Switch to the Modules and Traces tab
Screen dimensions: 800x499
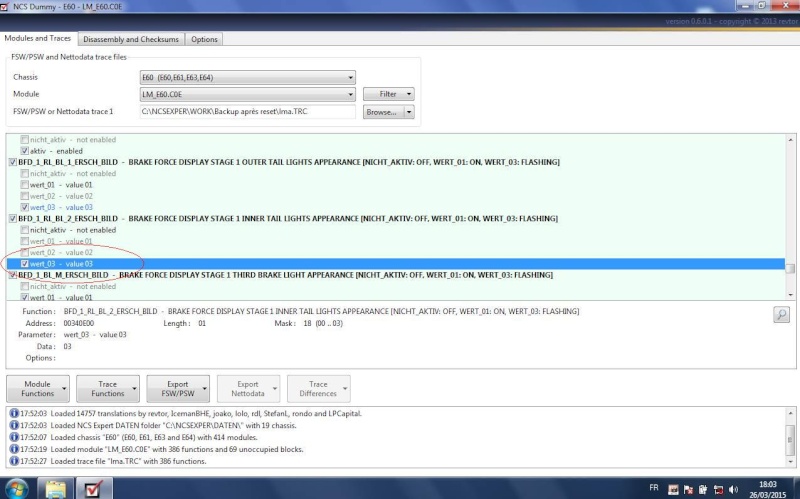(38, 38)
